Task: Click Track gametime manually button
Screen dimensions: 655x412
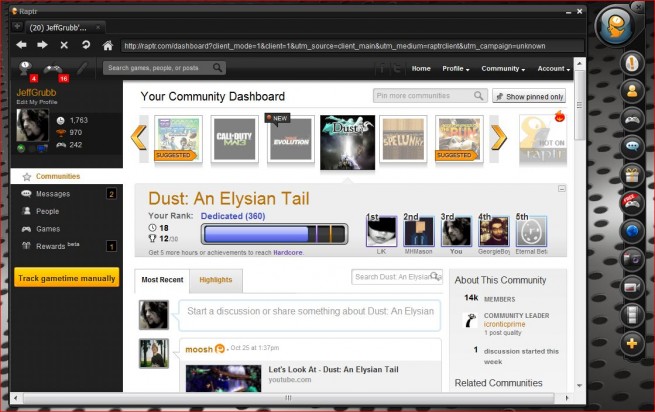Action: pos(66,278)
